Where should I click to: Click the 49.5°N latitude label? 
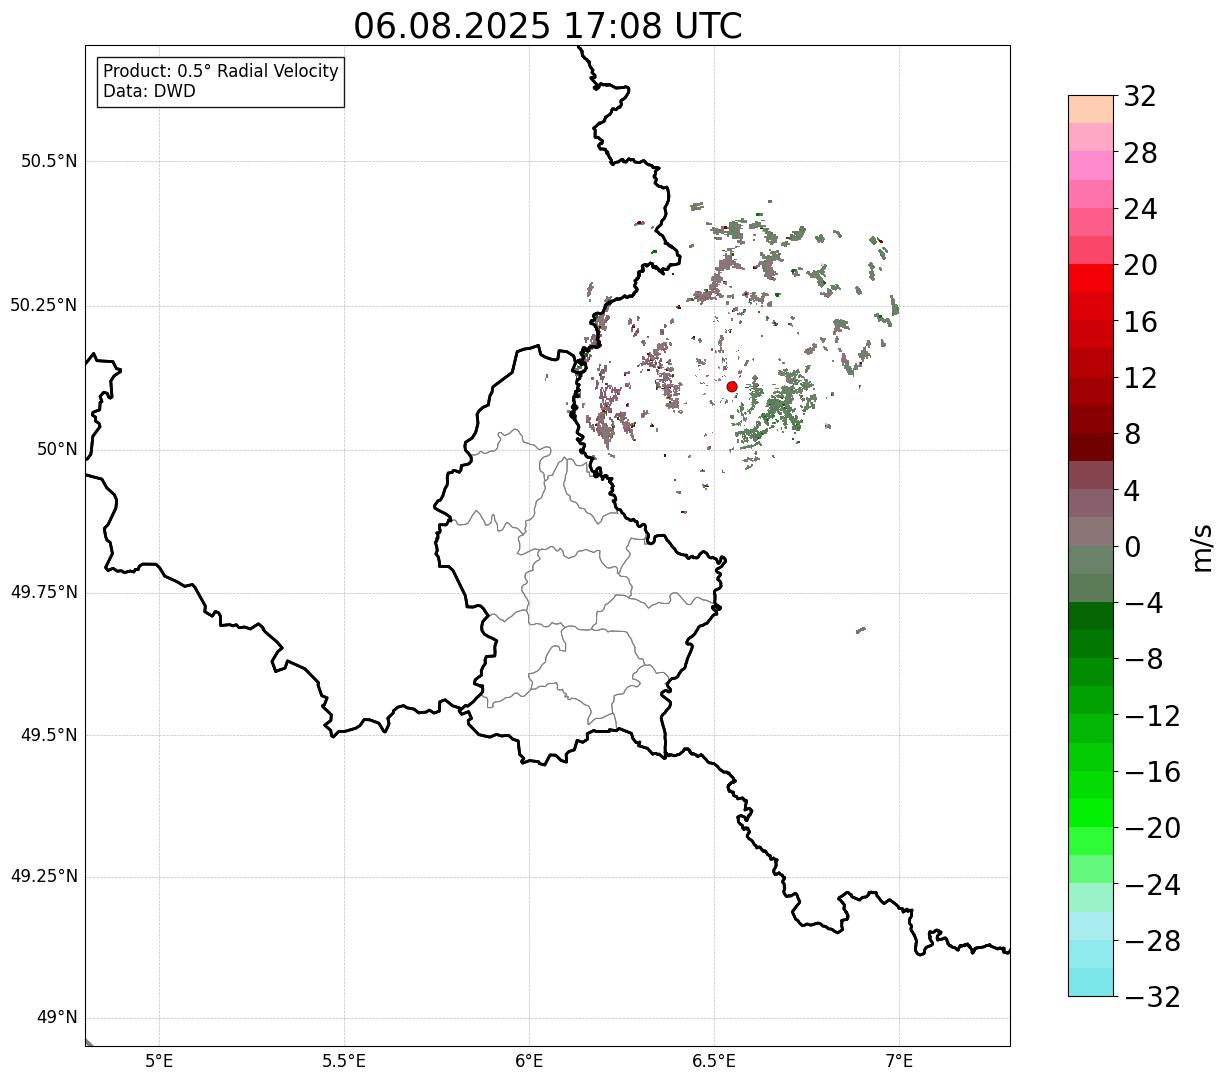click(x=49, y=735)
